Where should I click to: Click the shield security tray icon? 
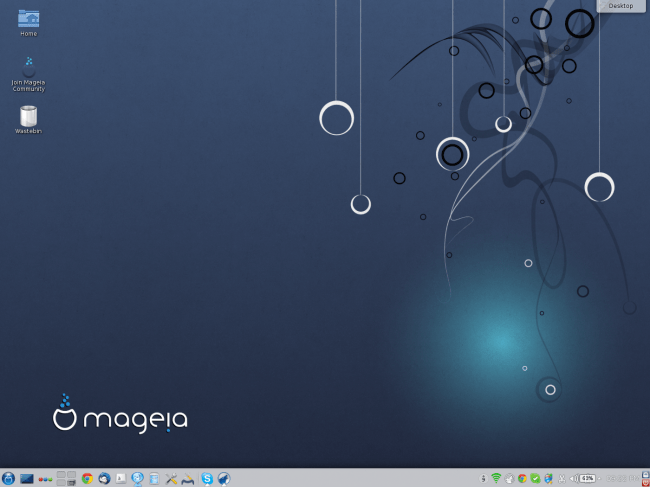548,479
